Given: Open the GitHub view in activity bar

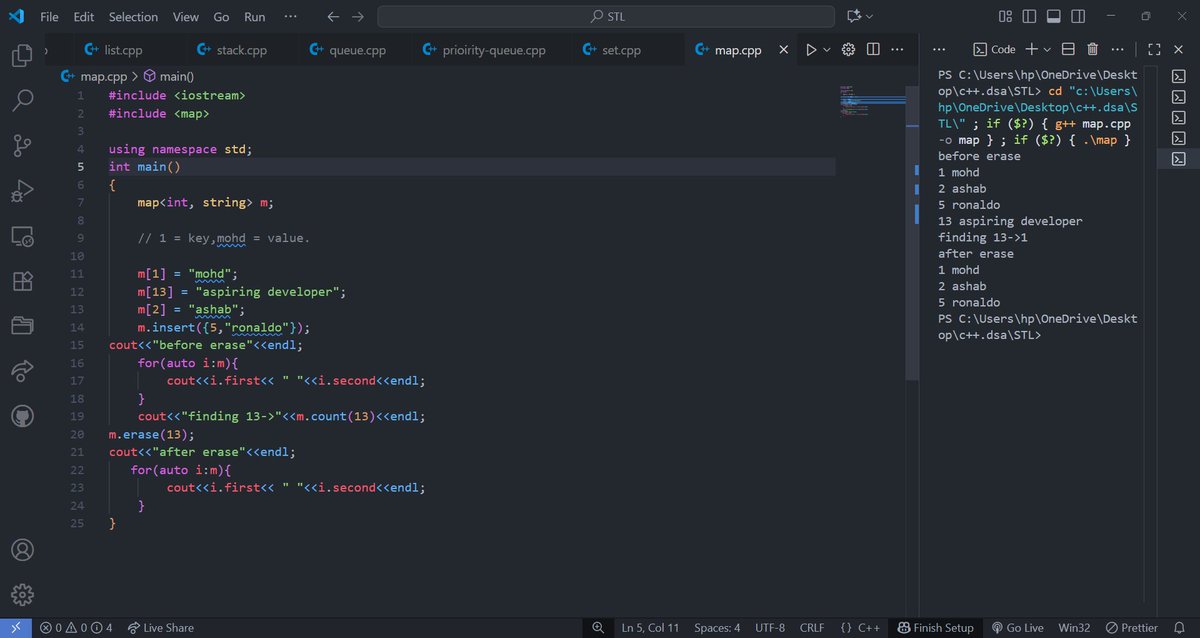Looking at the screenshot, I should pos(22,415).
